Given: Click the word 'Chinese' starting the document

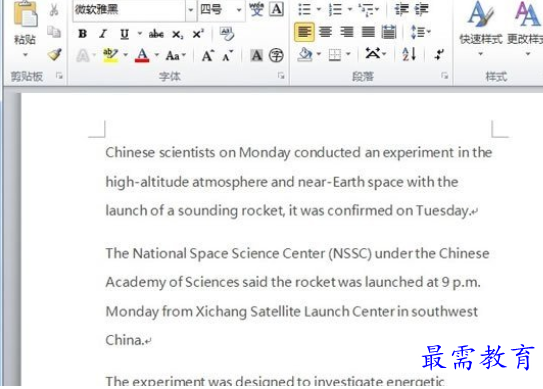Looking at the screenshot, I should pyautogui.click(x=130, y=152).
